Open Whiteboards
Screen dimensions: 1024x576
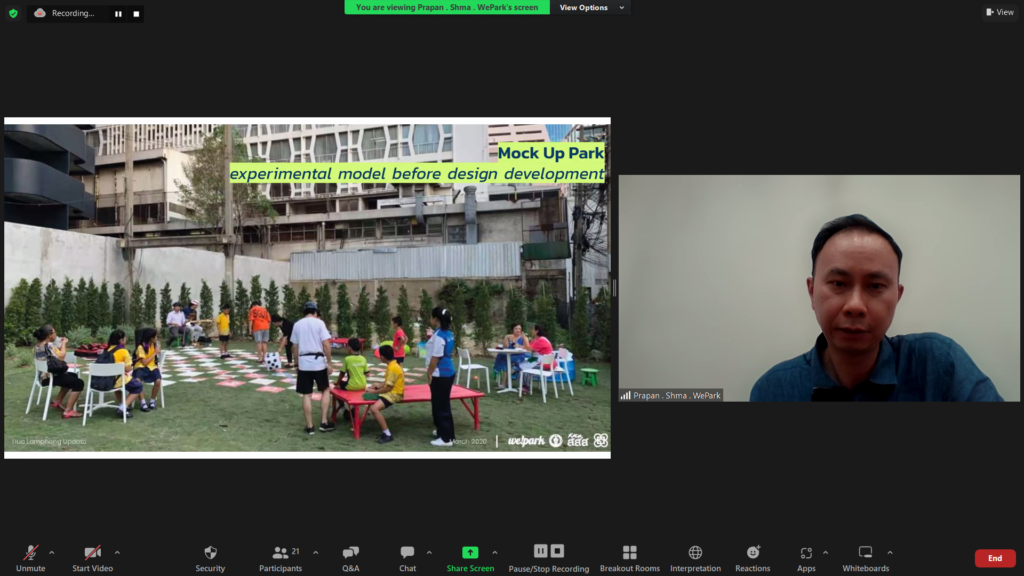coord(865,553)
